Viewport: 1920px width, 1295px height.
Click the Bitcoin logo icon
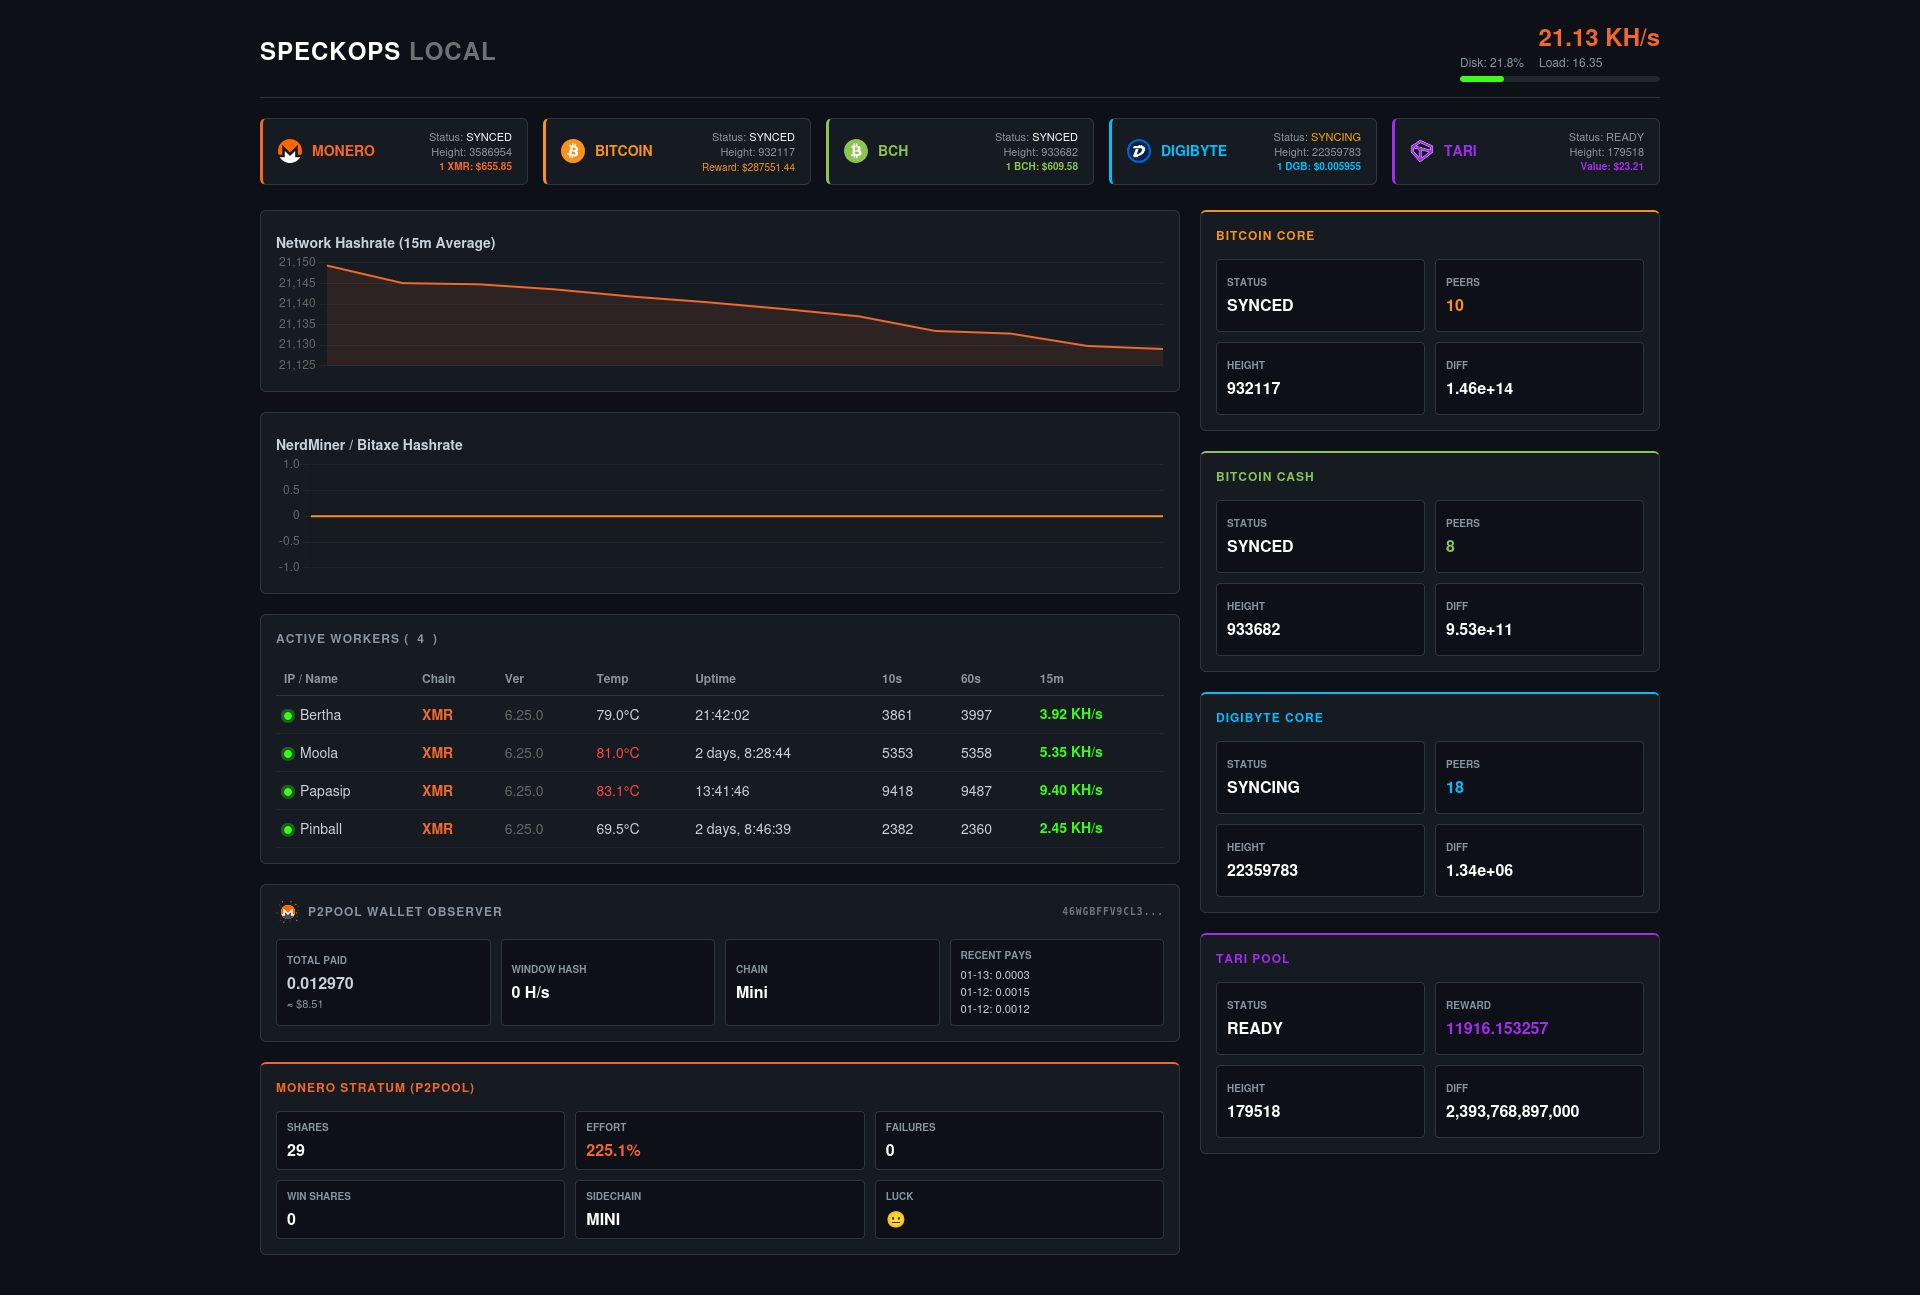[573, 151]
